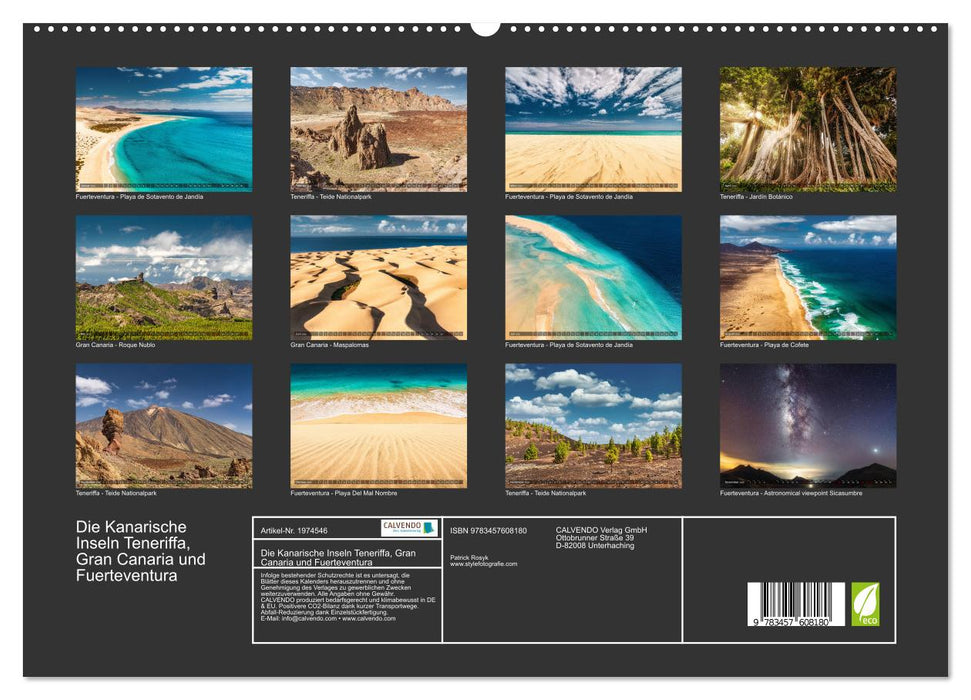
Task: Open the Playa Del Mal Nombre photo
Action: point(377,425)
